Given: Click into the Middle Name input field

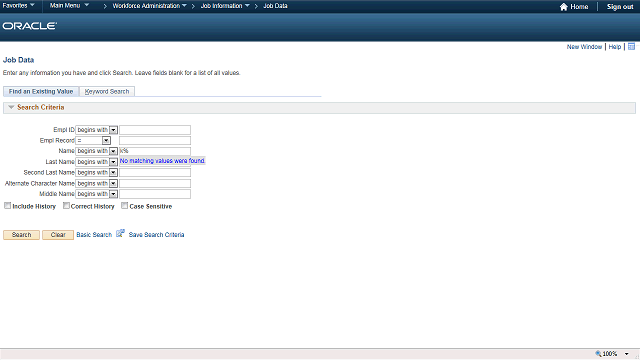Looking at the screenshot, I should (155, 194).
